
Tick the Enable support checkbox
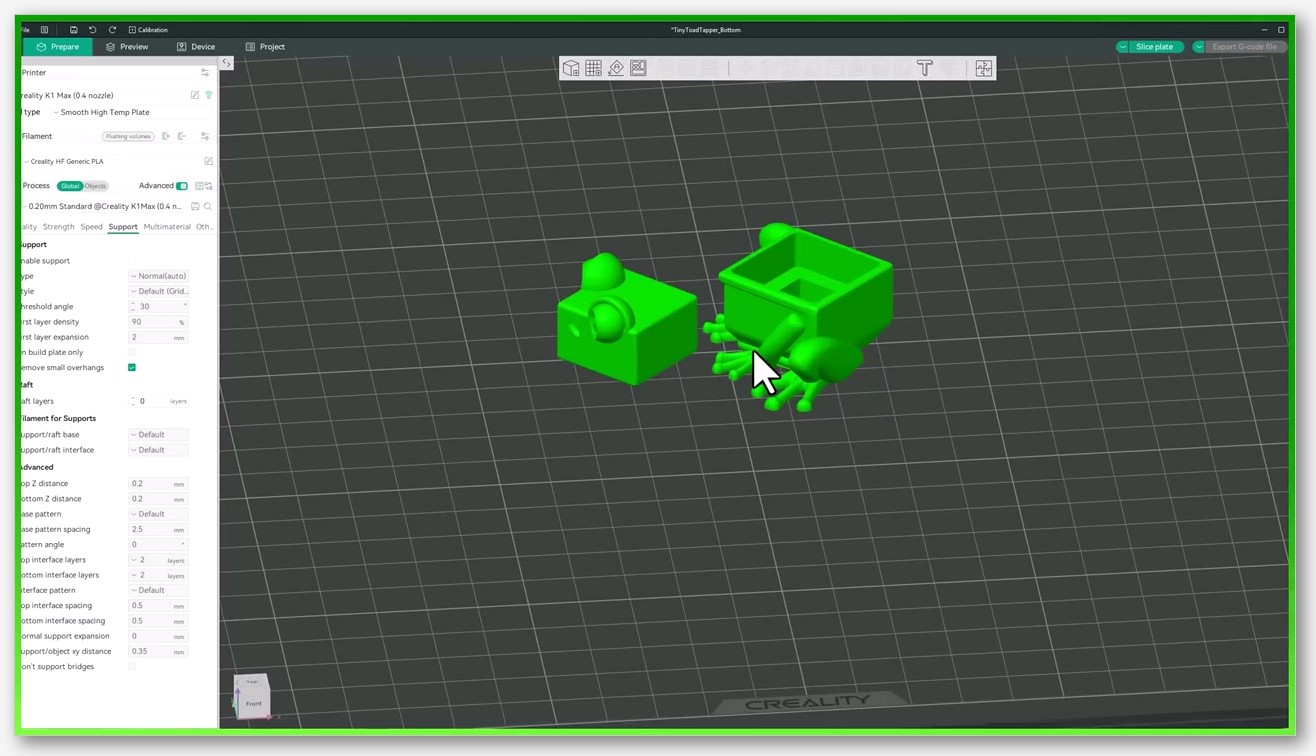coord(132,261)
